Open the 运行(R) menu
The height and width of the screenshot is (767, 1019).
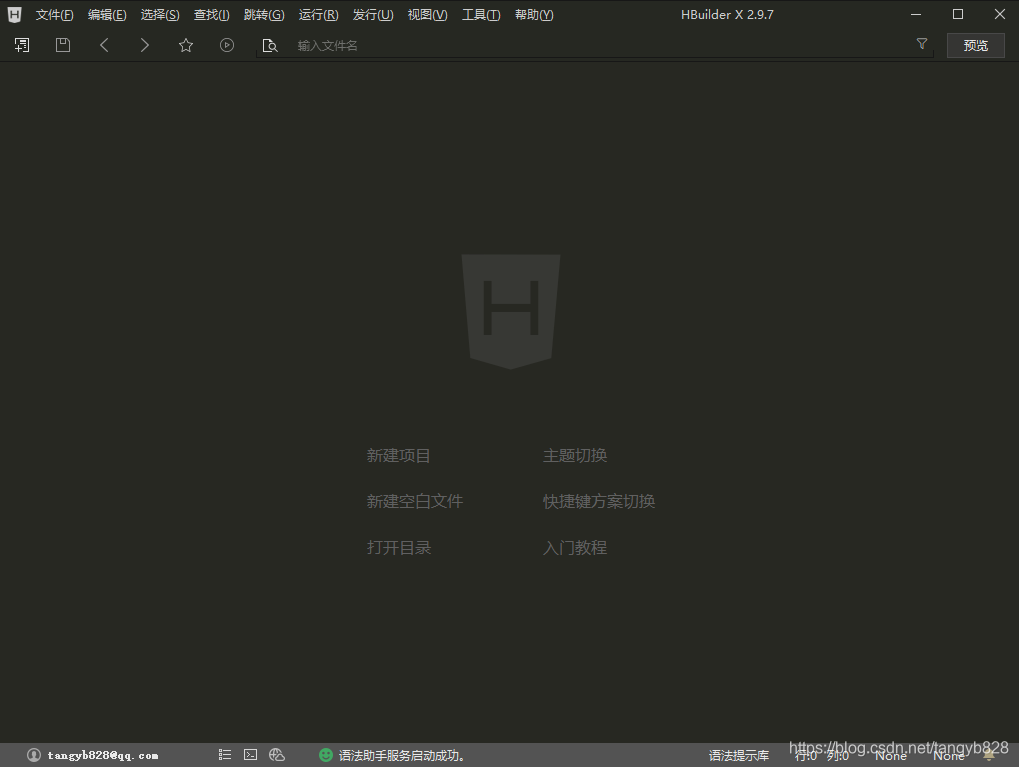tap(318, 14)
